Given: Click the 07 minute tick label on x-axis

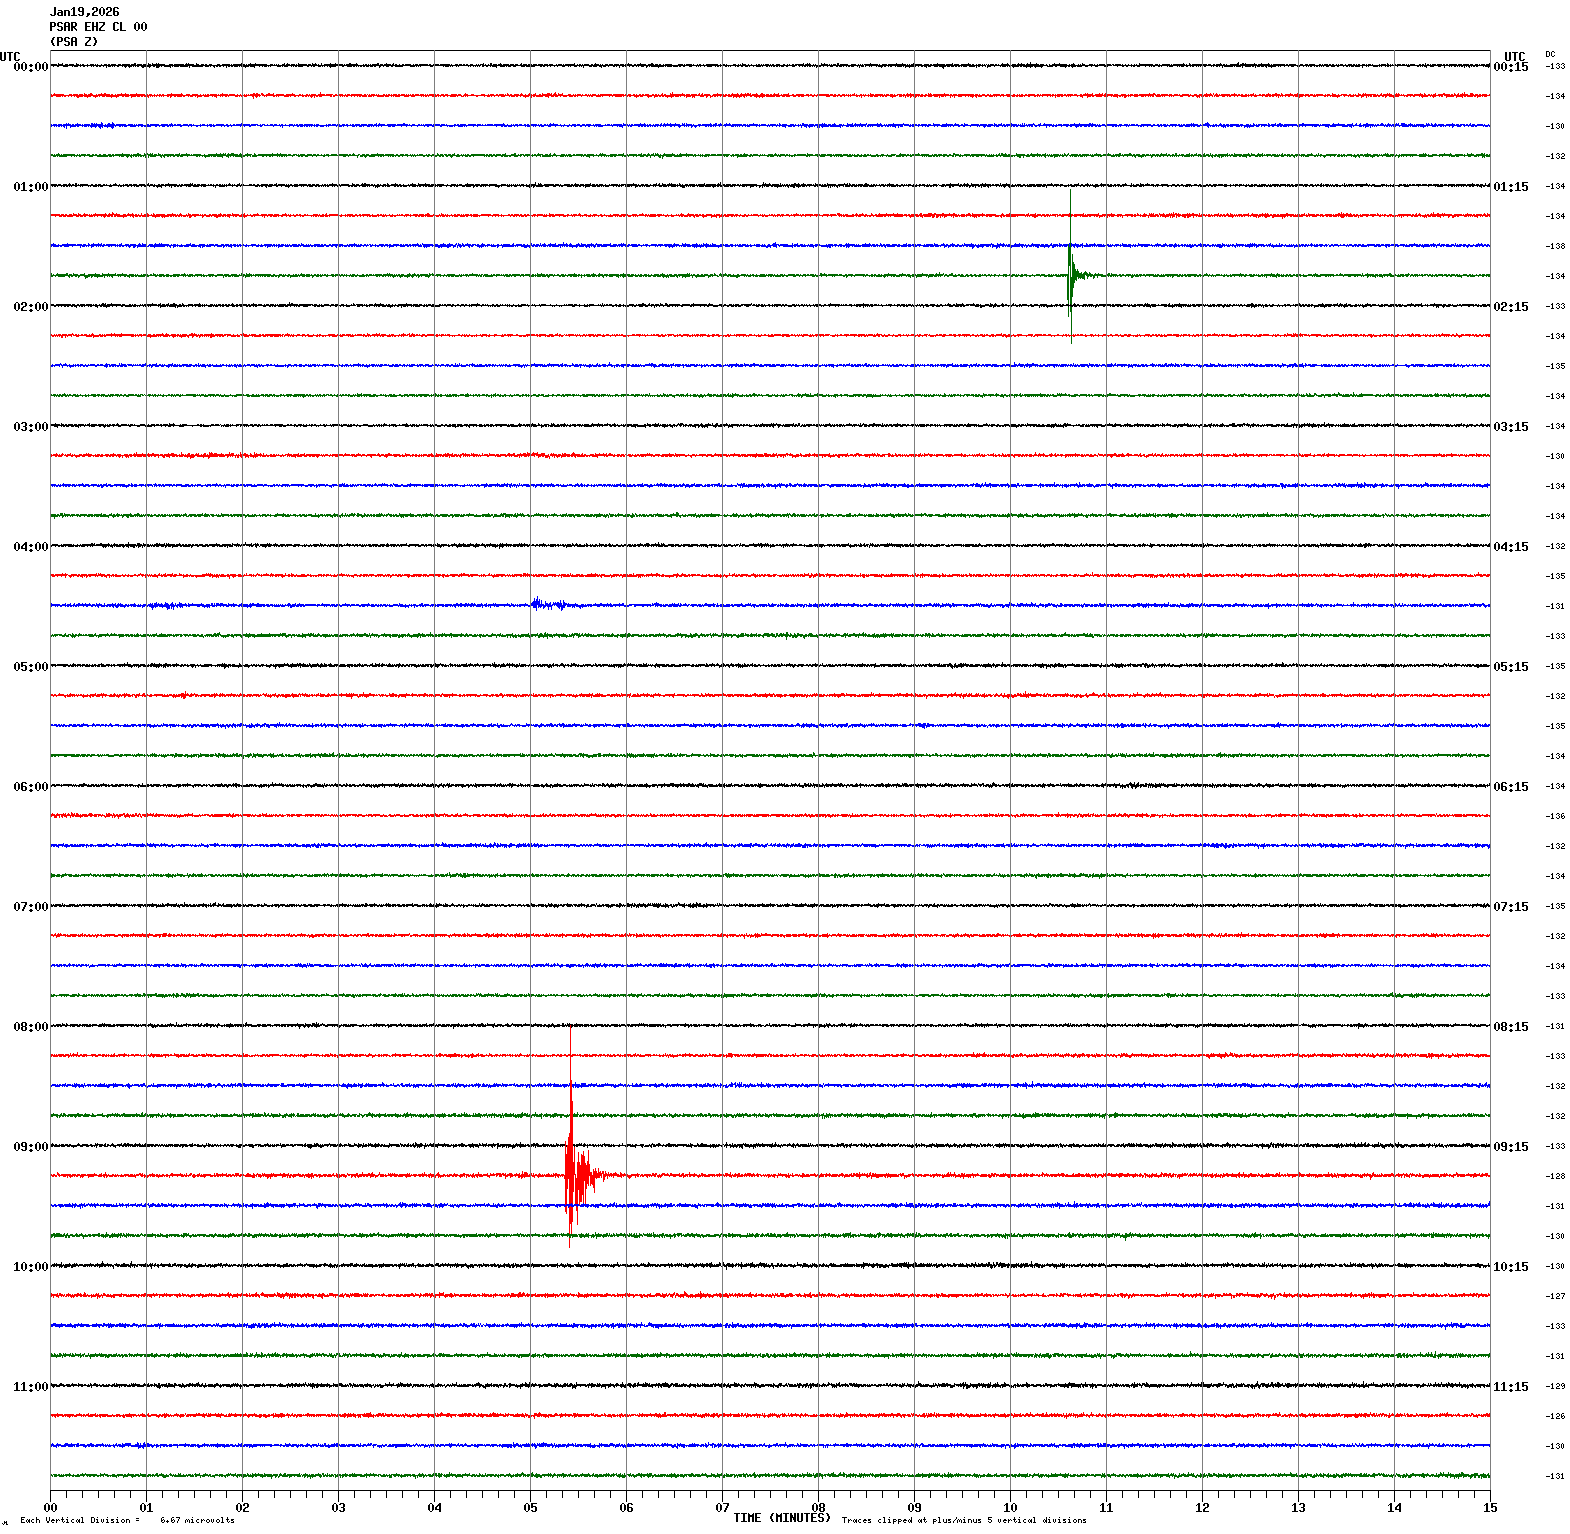Looking at the screenshot, I should tap(722, 1508).
